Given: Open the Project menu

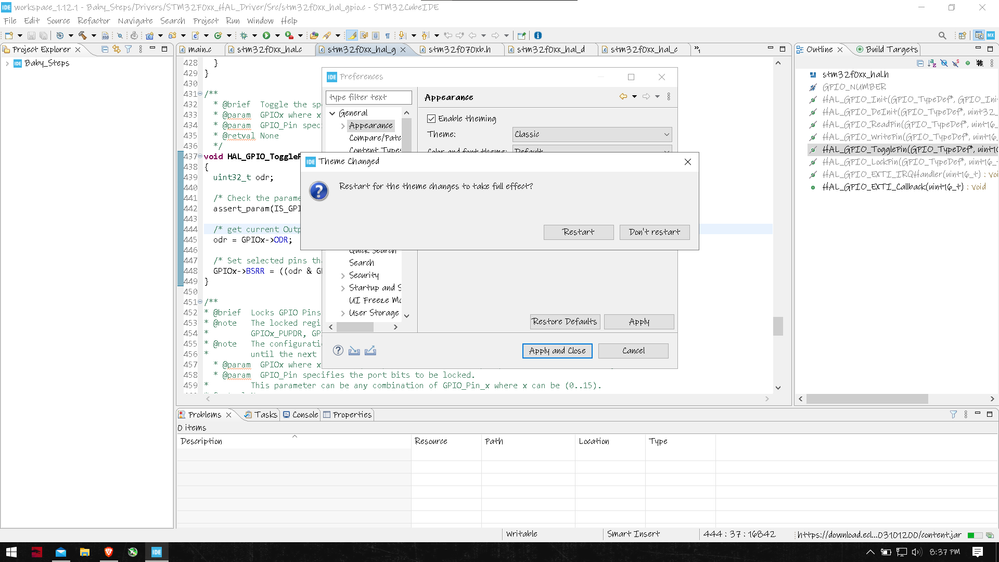Looking at the screenshot, I should [x=205, y=21].
